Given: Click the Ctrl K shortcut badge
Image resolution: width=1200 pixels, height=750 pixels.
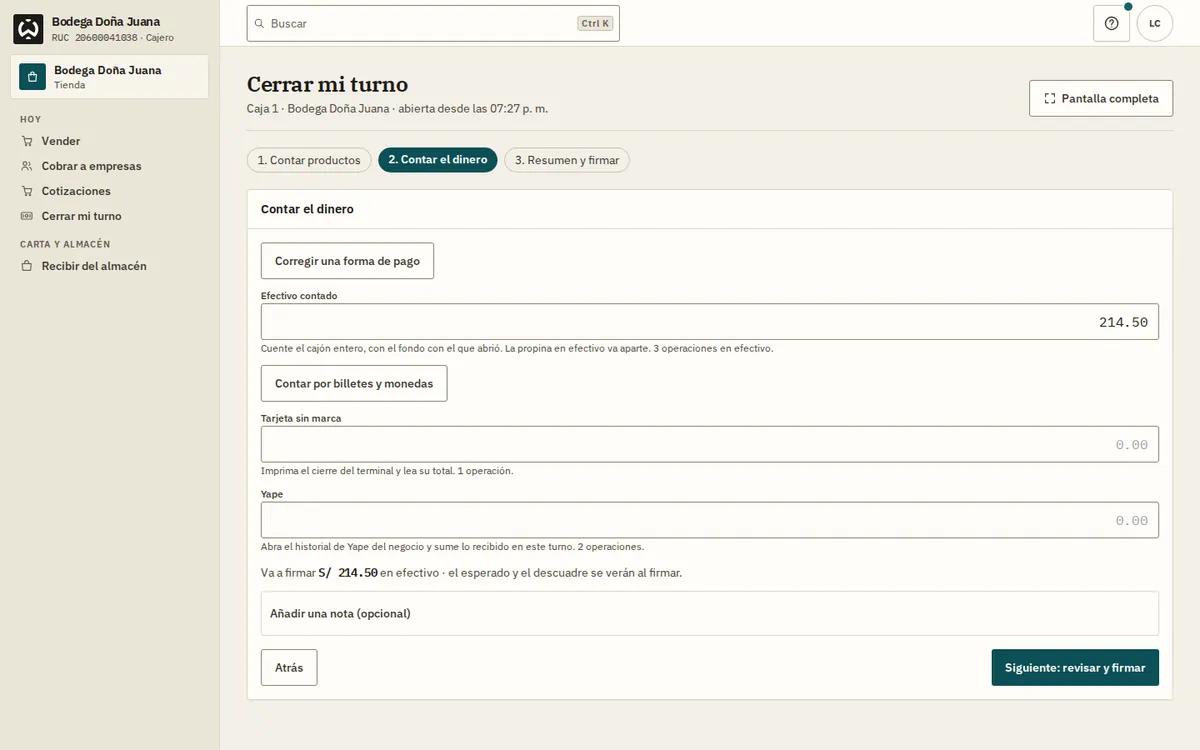Looking at the screenshot, I should 595,23.
